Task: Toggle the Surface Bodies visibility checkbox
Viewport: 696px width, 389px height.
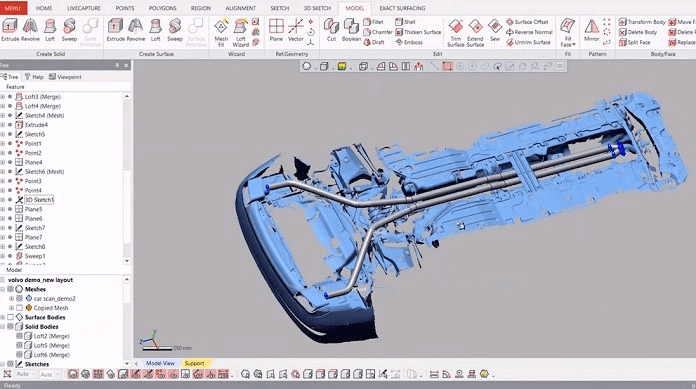Action: point(10,317)
